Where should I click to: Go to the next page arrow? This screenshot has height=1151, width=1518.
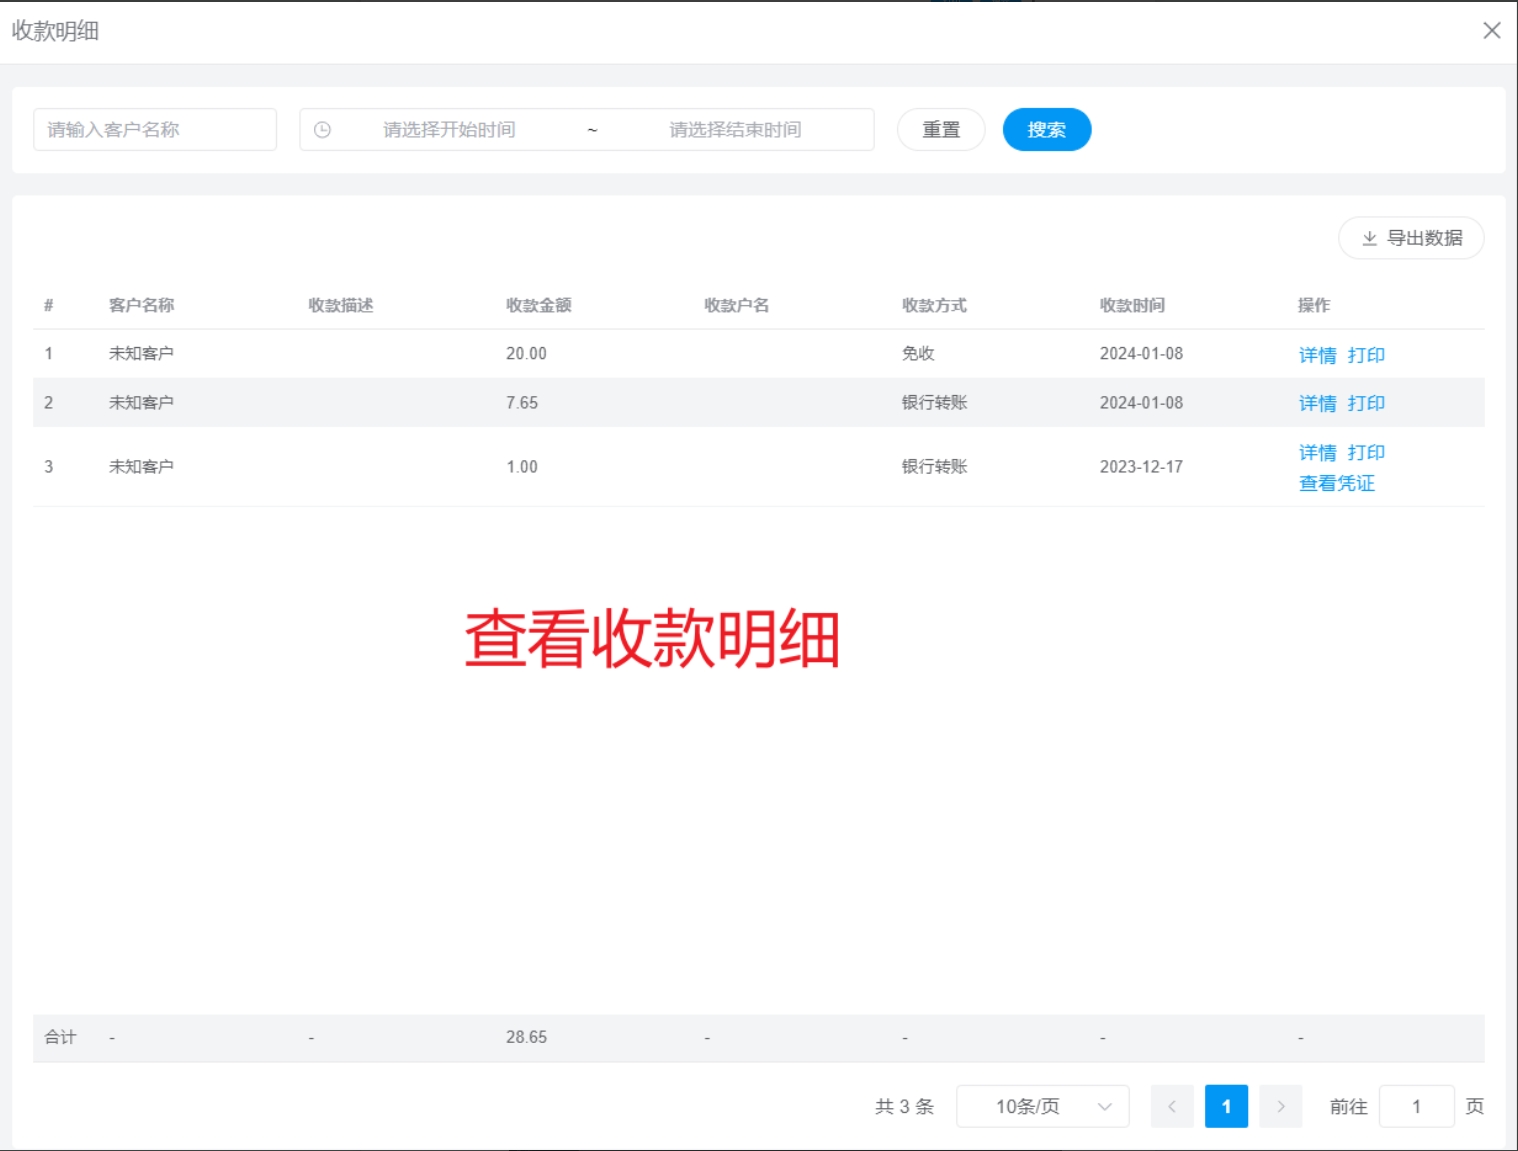(1280, 1106)
